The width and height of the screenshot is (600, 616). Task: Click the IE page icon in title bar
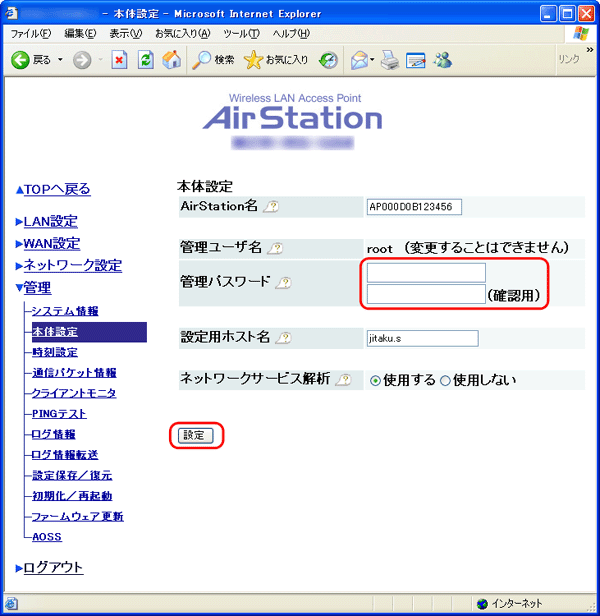point(11,14)
